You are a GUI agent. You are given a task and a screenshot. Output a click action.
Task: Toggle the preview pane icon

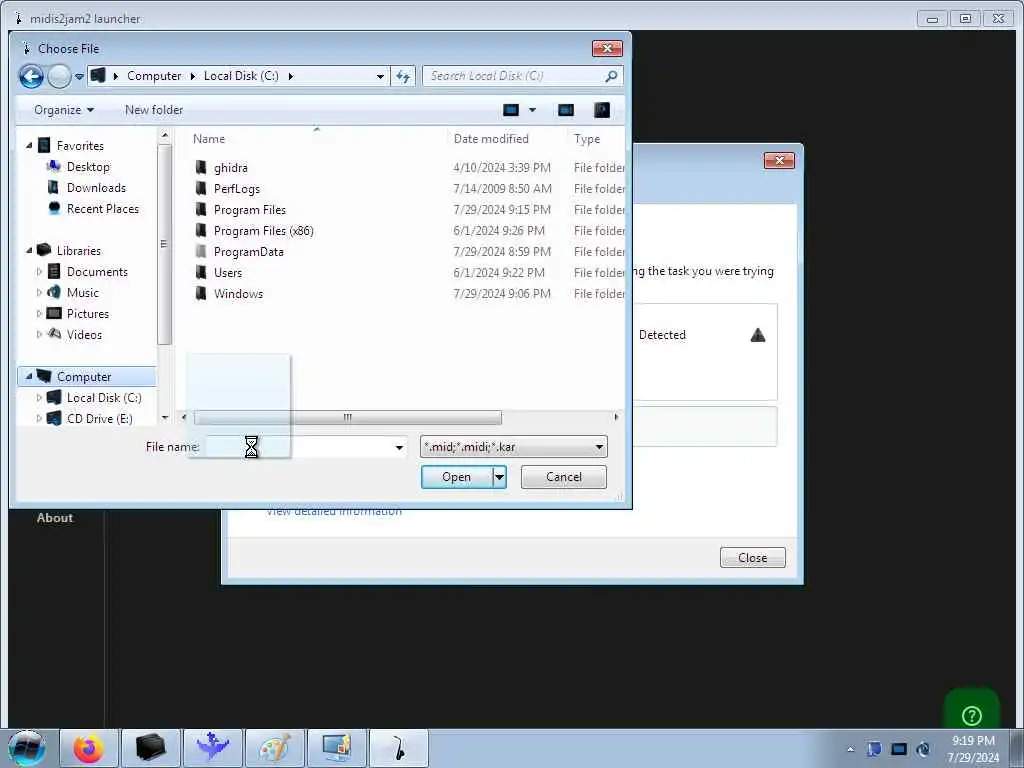566,110
